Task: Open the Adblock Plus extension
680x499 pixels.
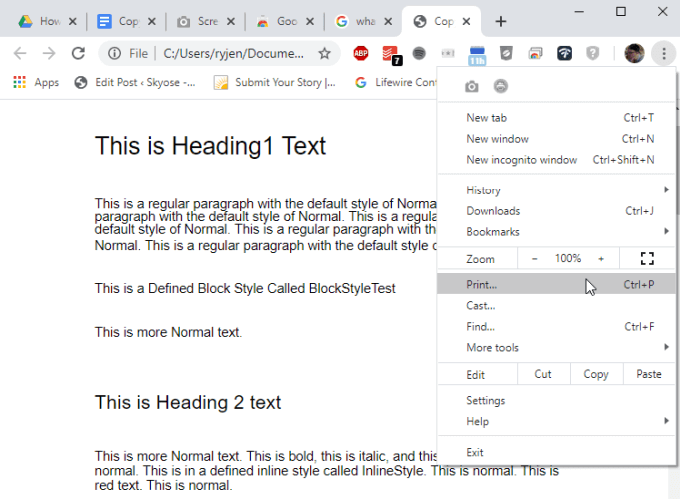Action: [361, 53]
